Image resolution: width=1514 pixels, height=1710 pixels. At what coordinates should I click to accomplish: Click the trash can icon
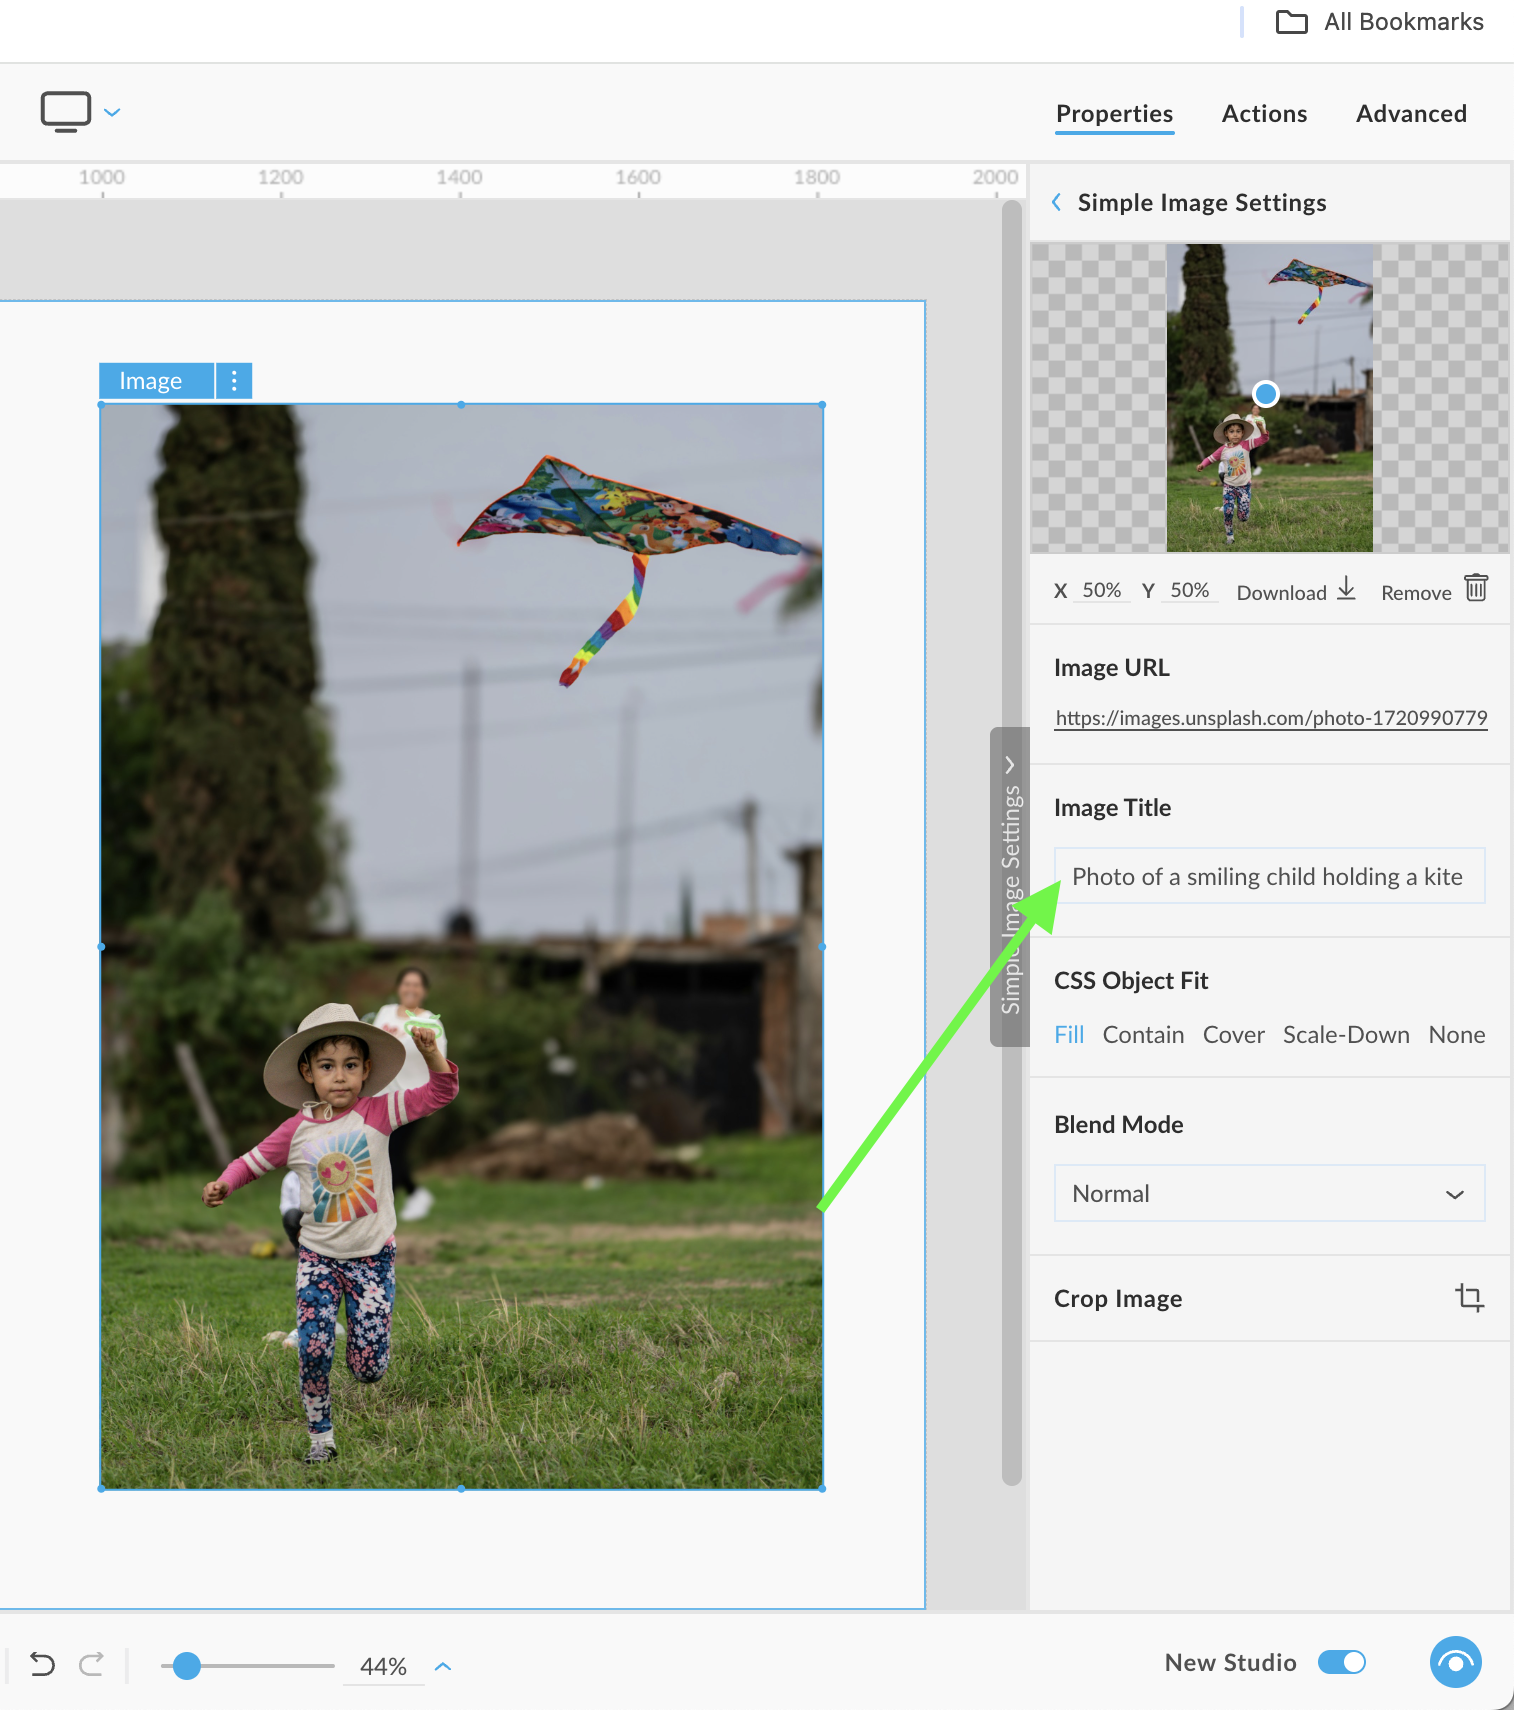tap(1476, 588)
